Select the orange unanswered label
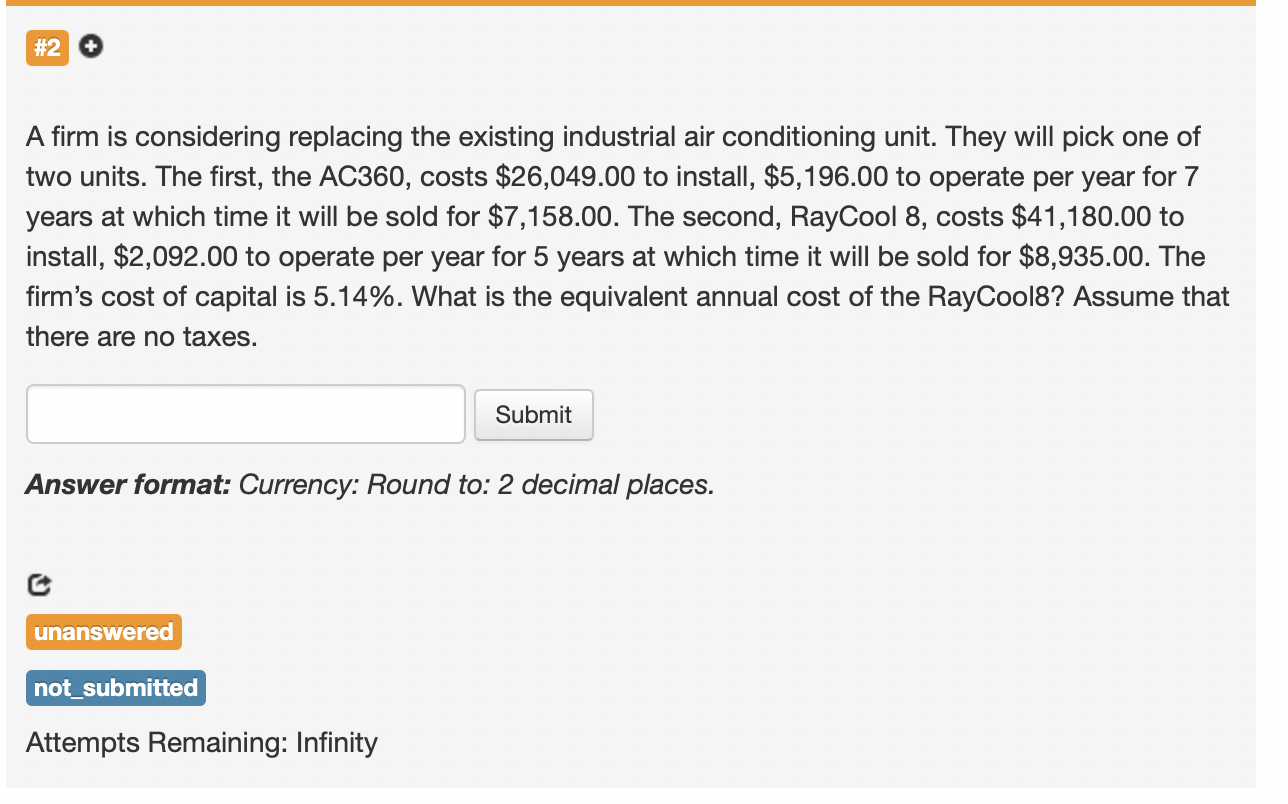Viewport: 1288px width, 804px height. pos(103,631)
